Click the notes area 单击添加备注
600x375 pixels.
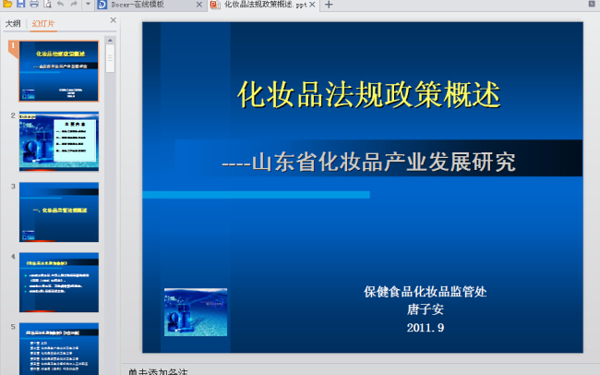pos(158,372)
